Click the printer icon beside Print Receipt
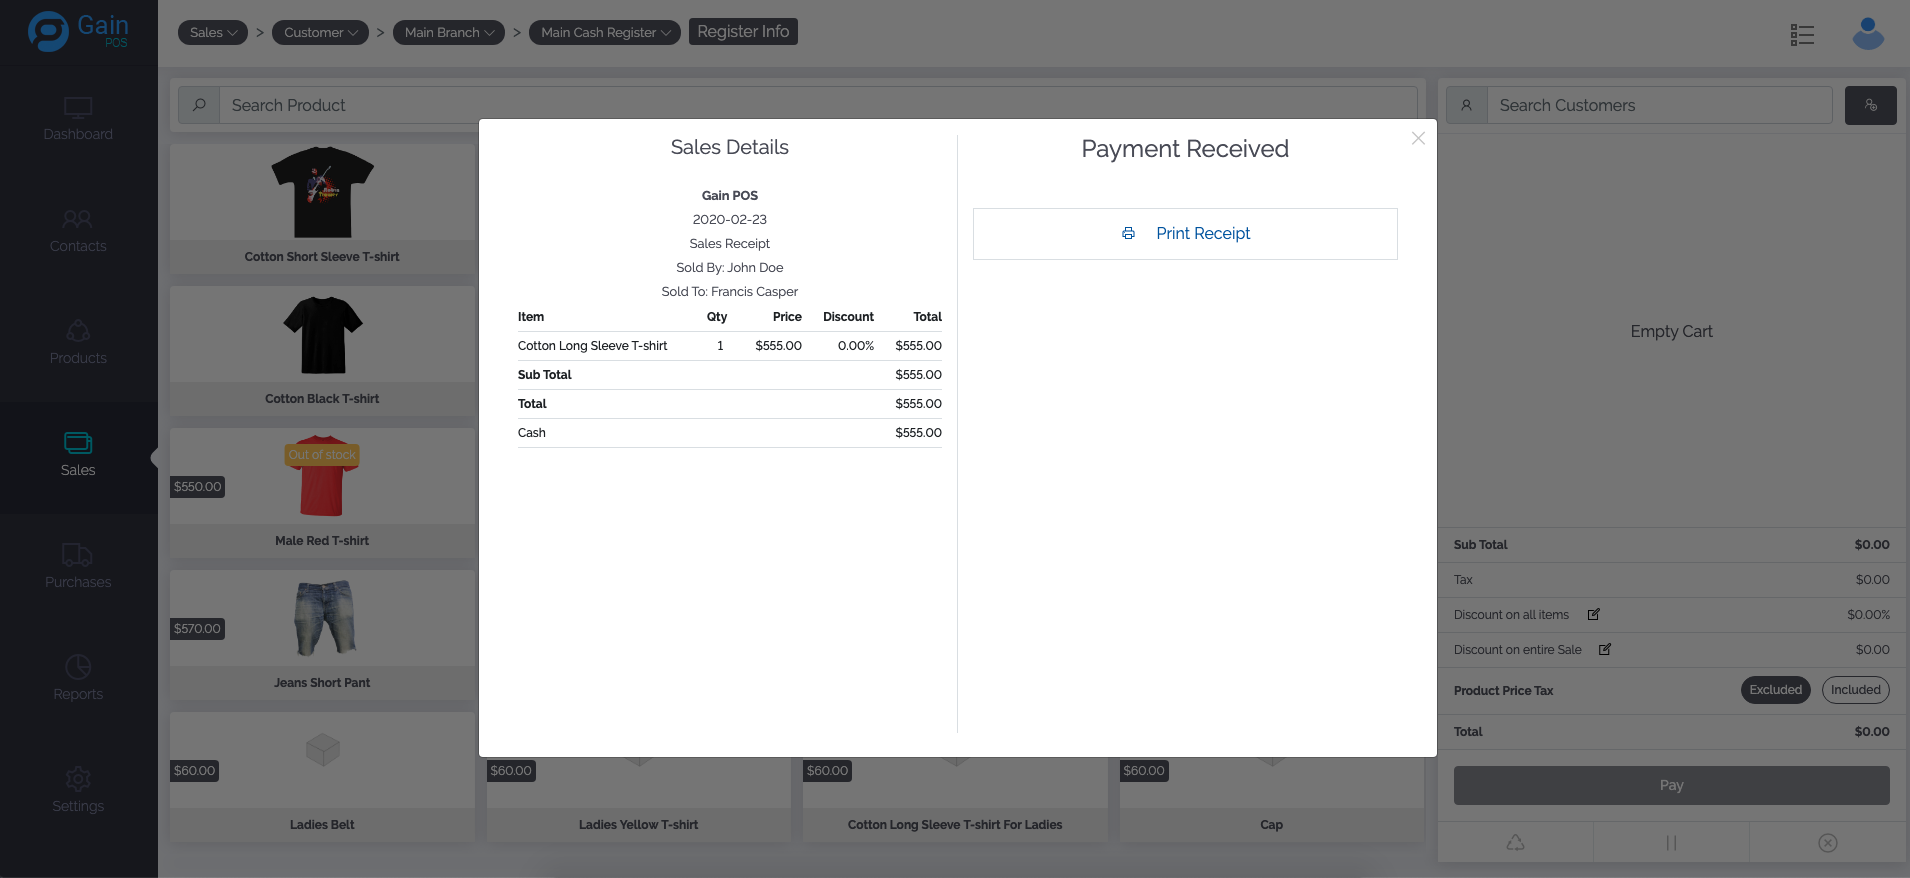1910x878 pixels. pos(1128,233)
